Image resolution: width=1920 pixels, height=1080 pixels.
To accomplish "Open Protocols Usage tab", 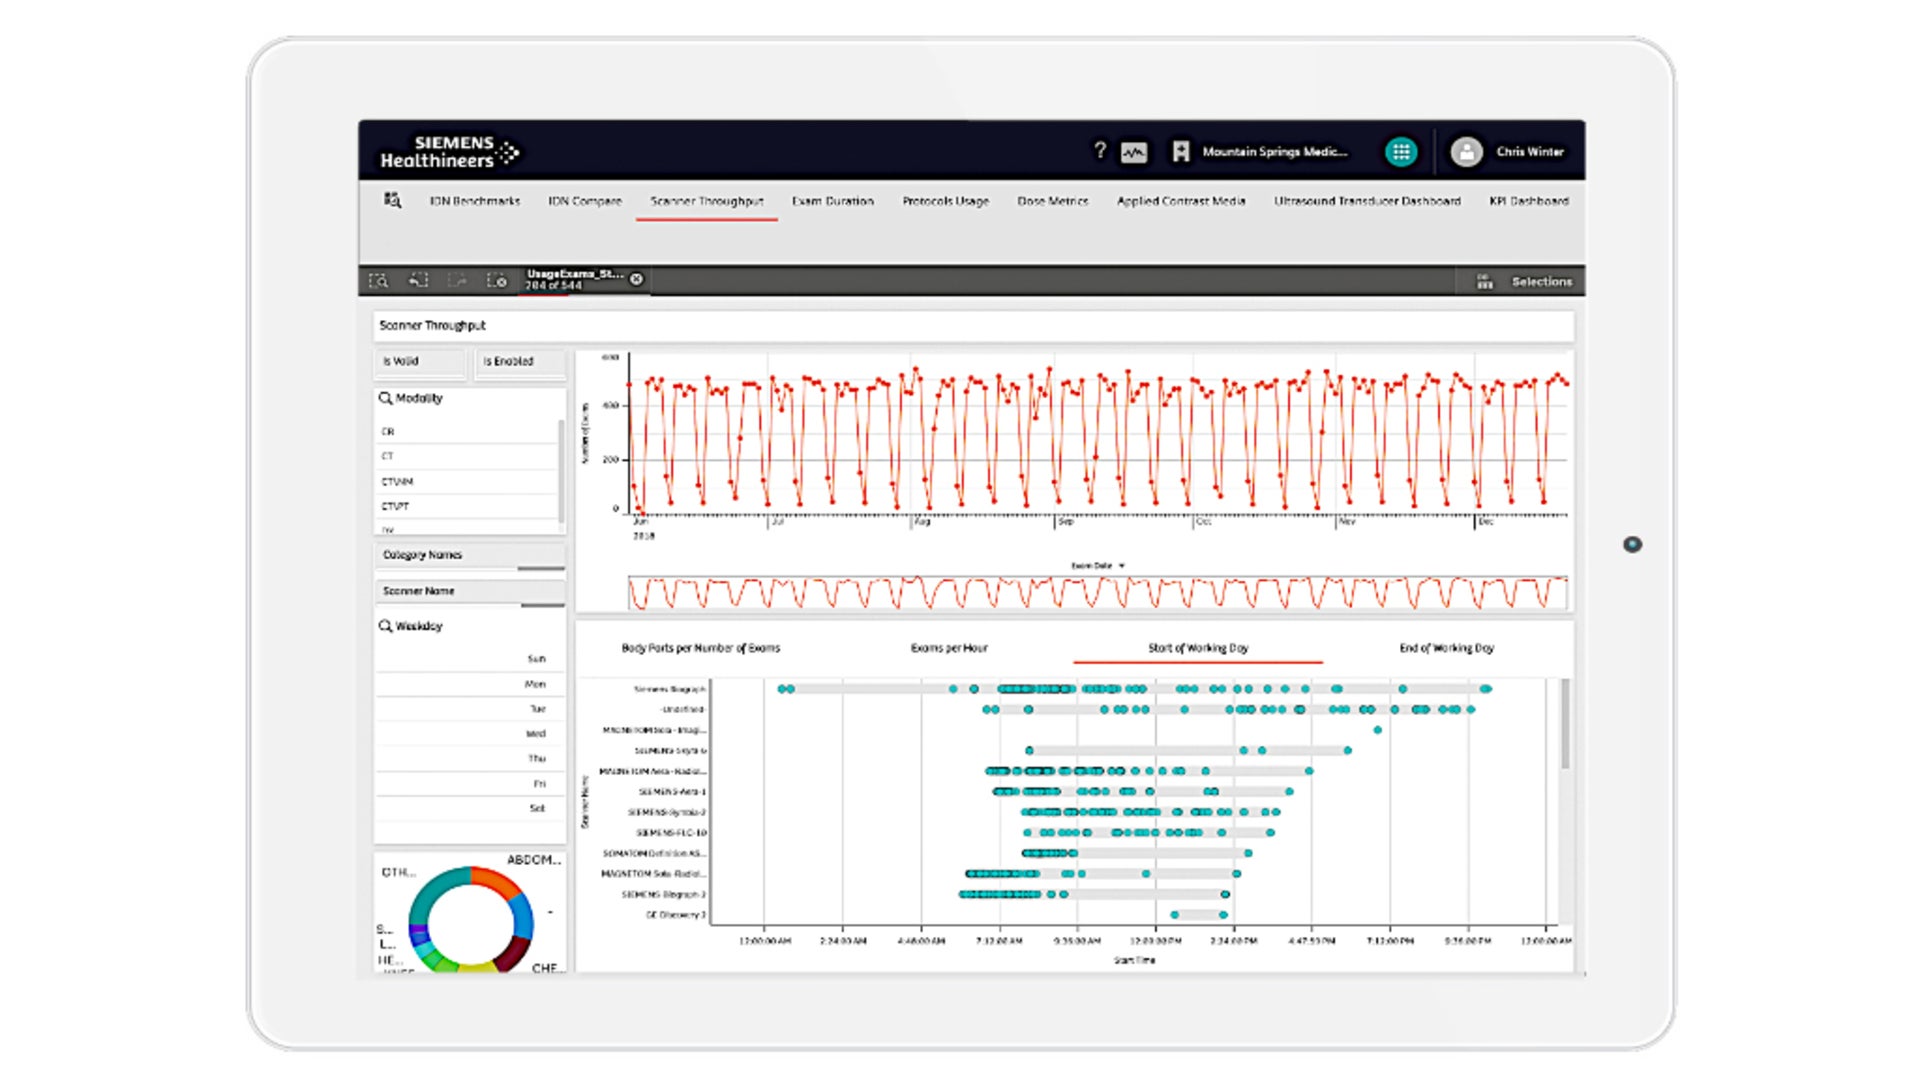I will tap(946, 201).
